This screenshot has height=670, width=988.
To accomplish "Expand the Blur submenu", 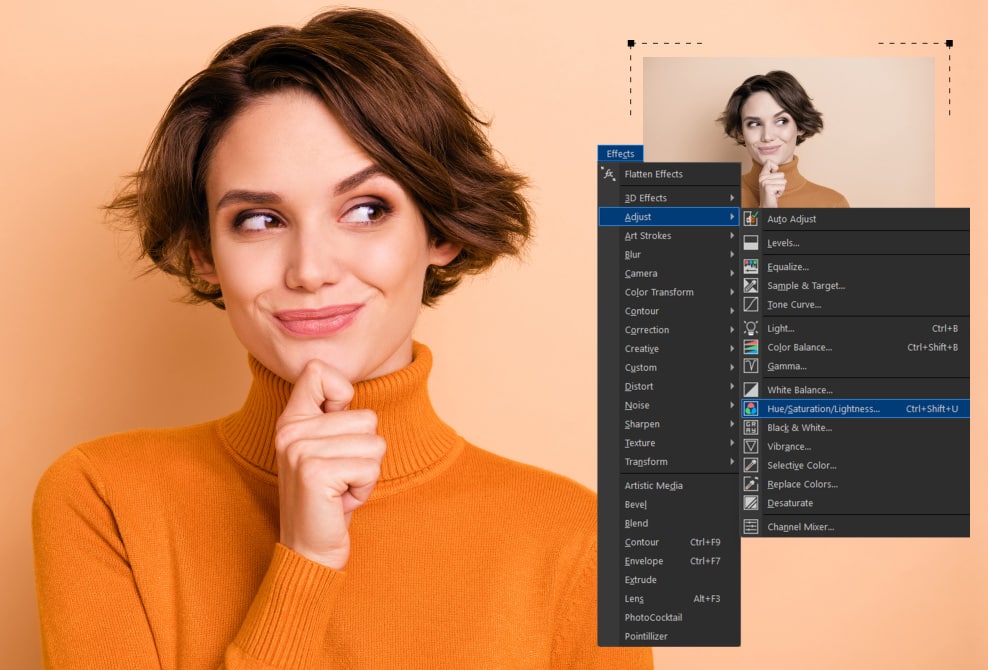I will [732, 255].
